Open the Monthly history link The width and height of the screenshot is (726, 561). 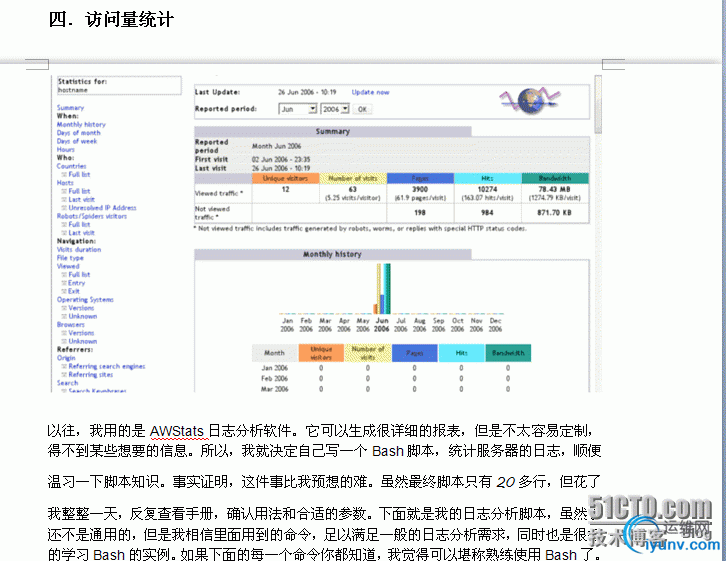click(81, 124)
